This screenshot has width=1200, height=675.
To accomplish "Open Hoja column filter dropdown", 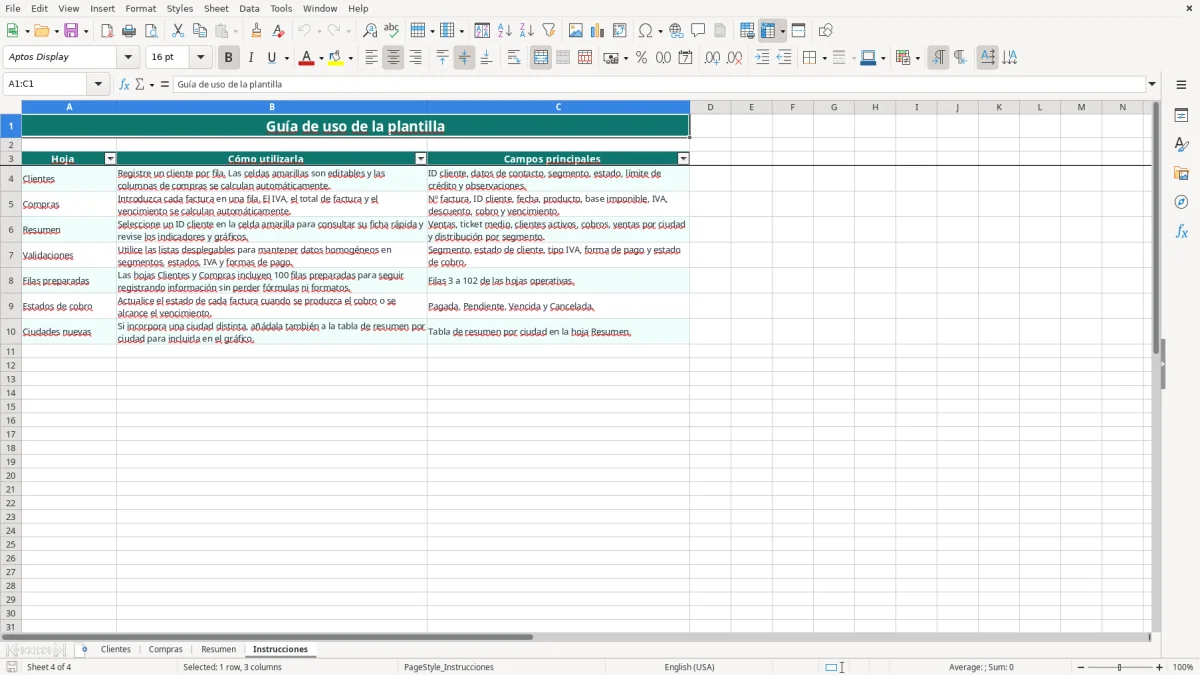I will 110,159.
